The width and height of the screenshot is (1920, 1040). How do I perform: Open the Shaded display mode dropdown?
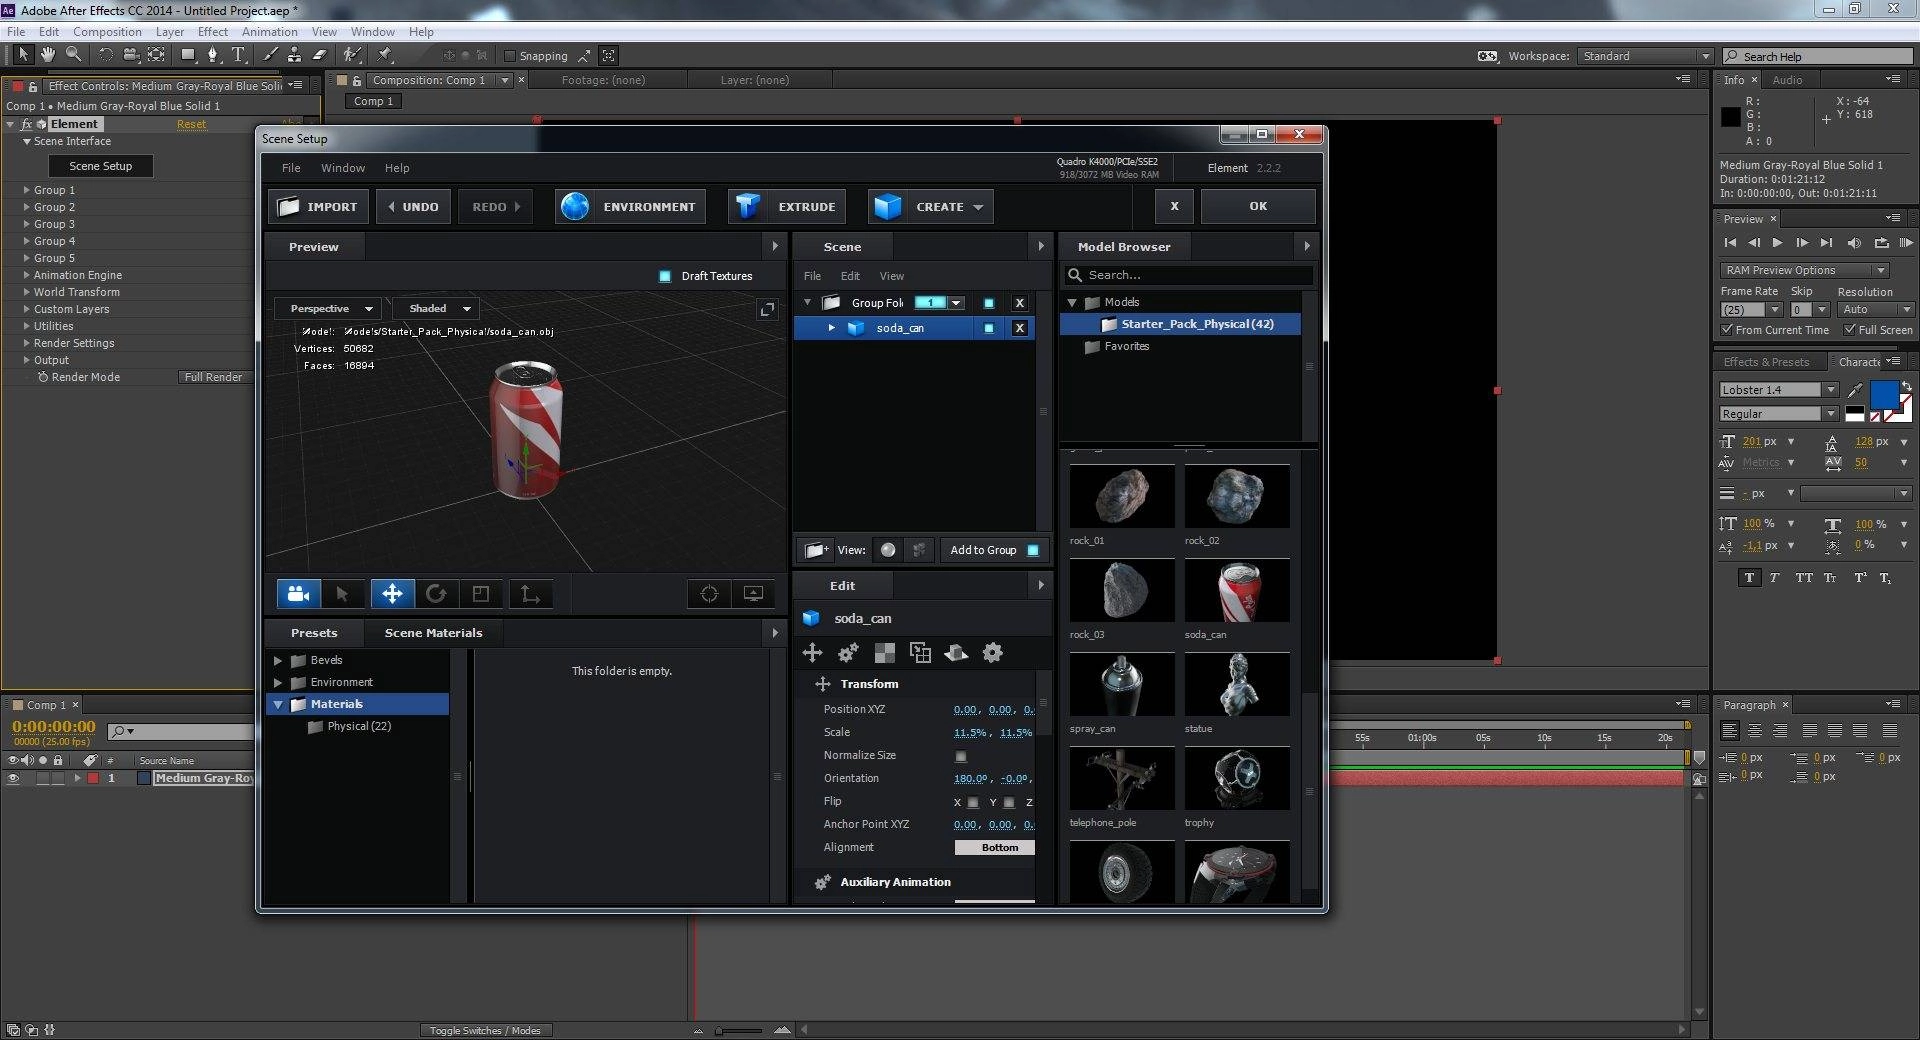click(x=436, y=309)
